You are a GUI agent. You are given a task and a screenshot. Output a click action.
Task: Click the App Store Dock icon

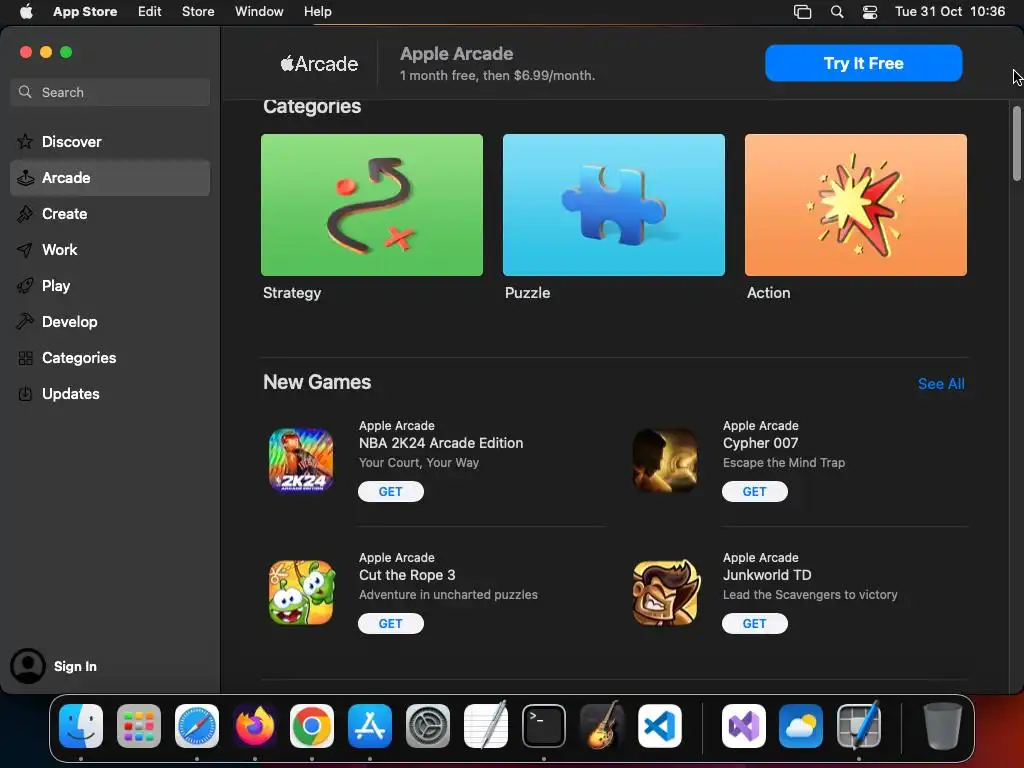pyautogui.click(x=370, y=726)
